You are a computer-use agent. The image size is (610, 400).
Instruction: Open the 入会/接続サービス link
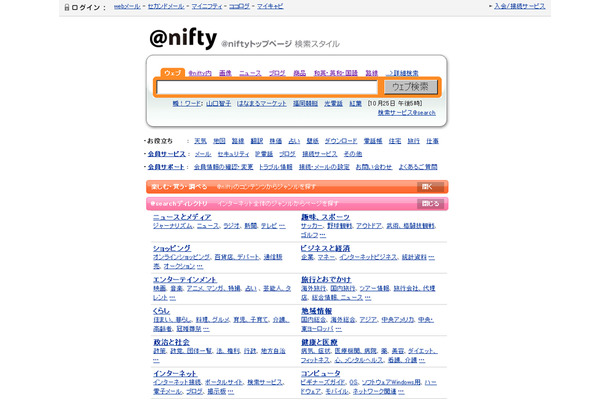click(x=520, y=6)
